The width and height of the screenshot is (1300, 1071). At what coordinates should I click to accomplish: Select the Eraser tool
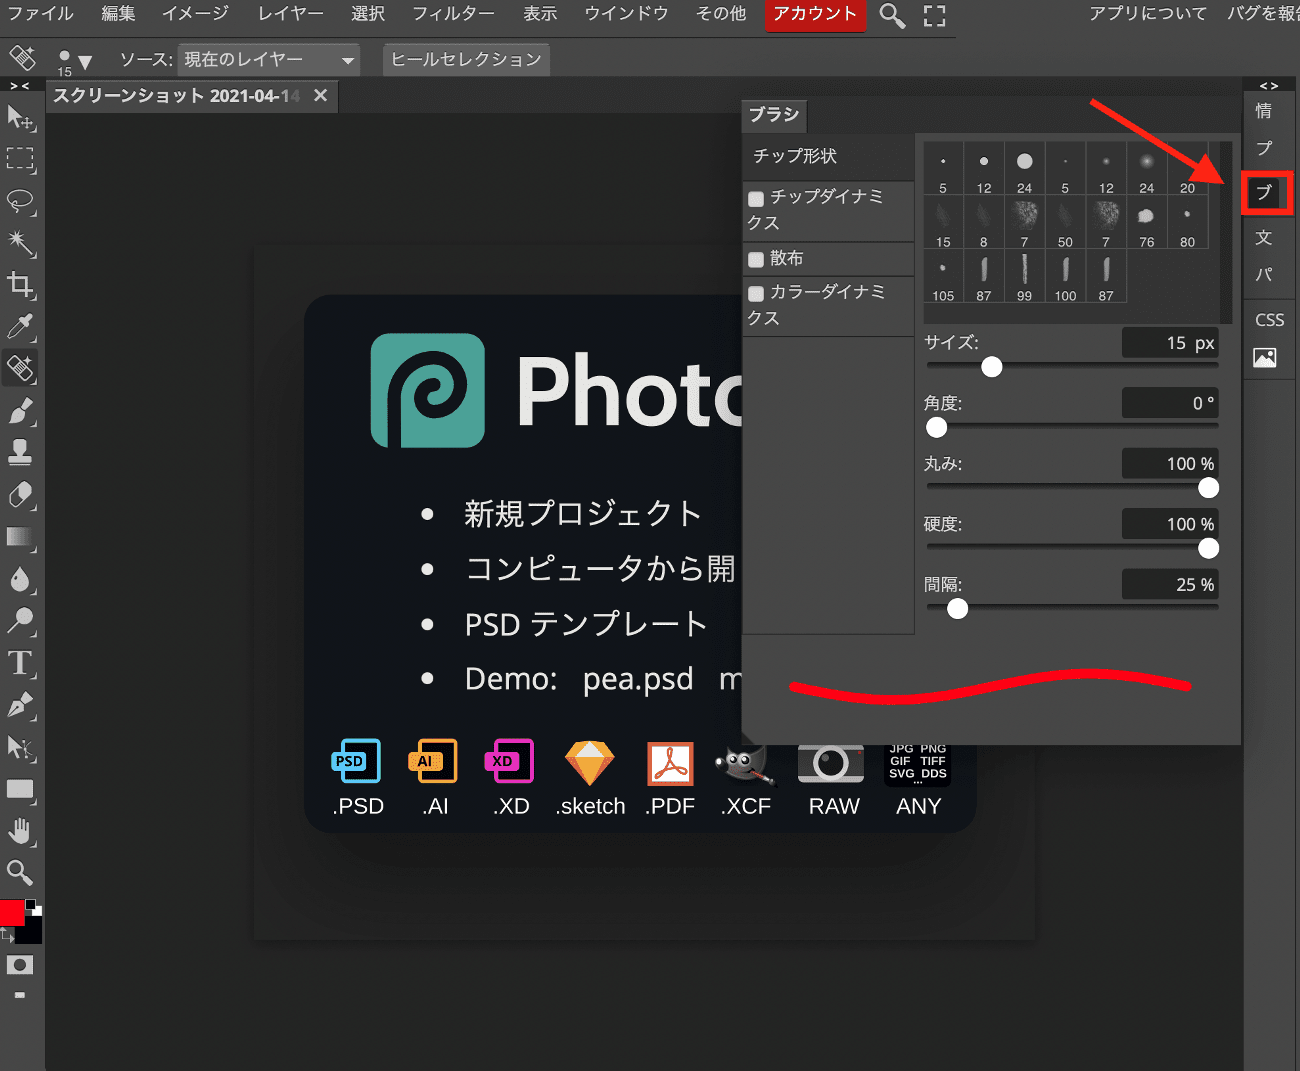tap(20, 495)
